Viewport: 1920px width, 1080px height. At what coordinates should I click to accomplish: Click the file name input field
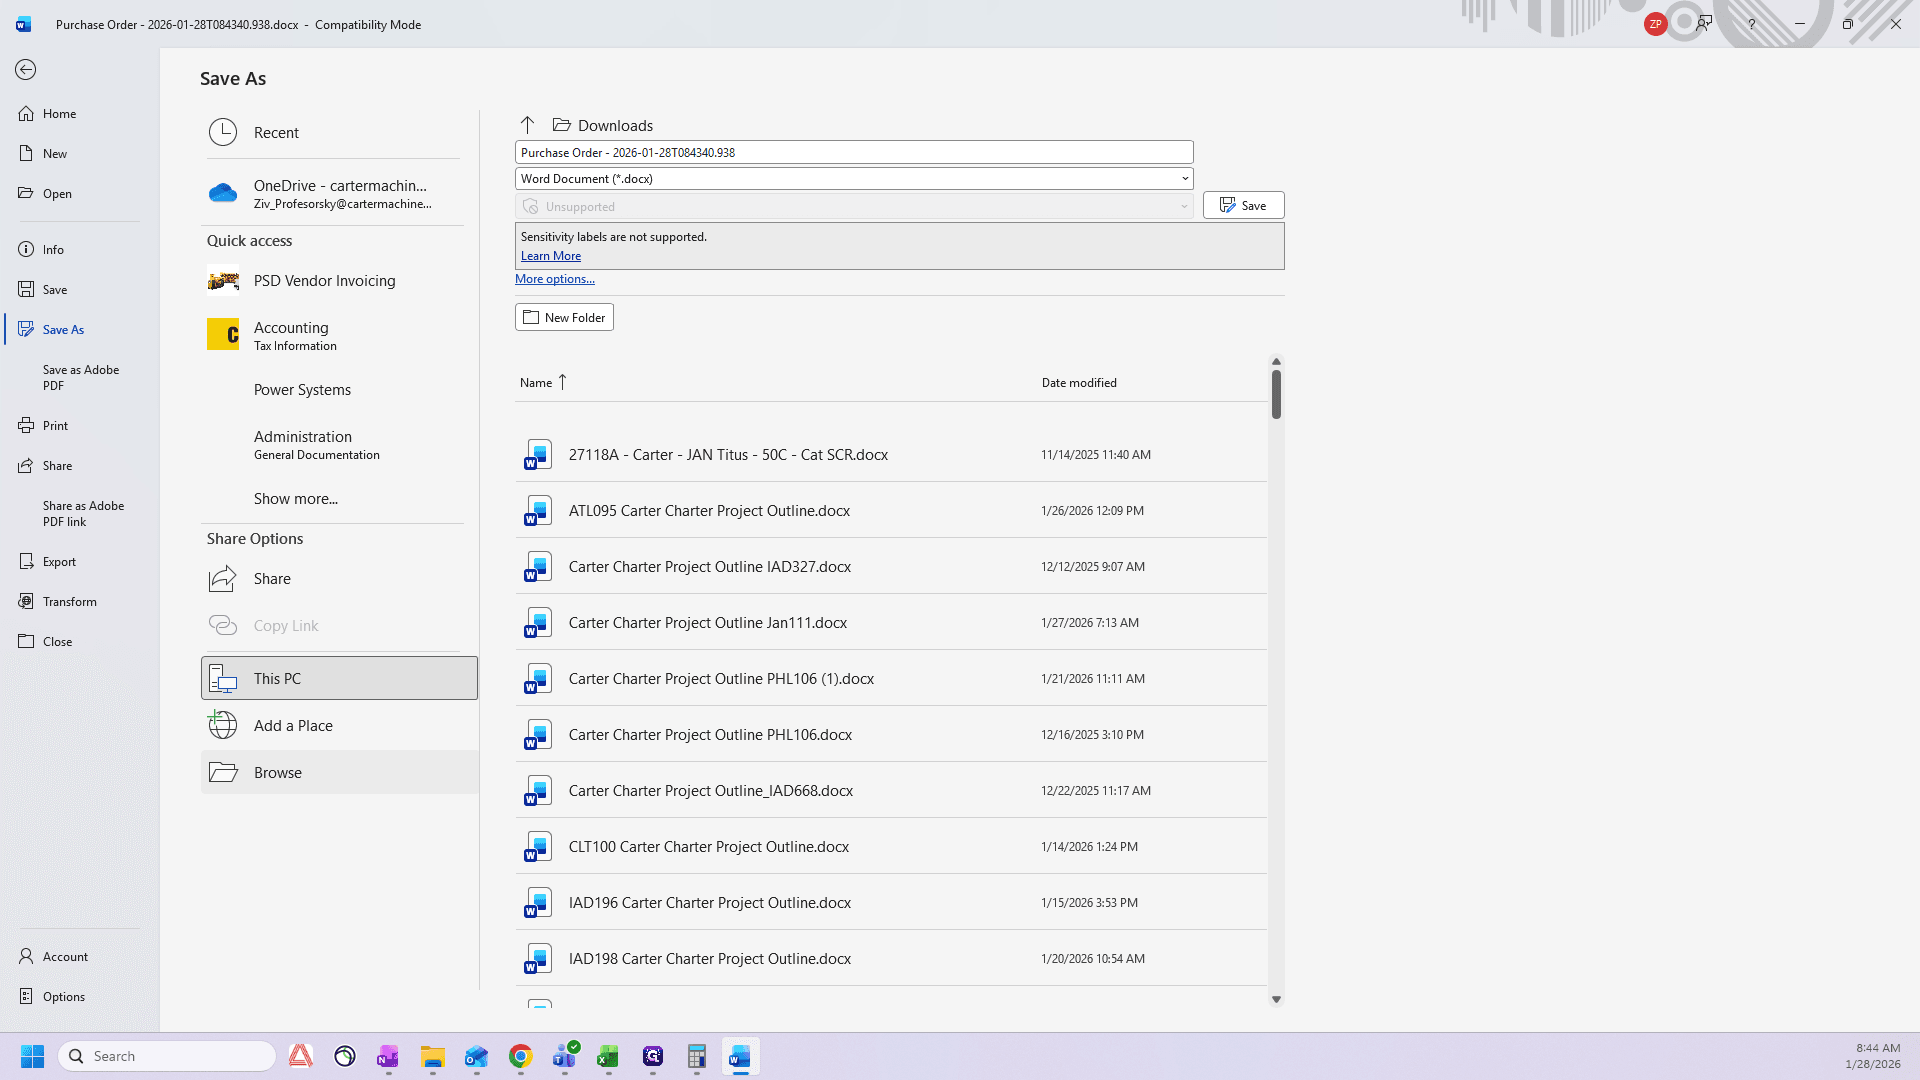point(854,152)
